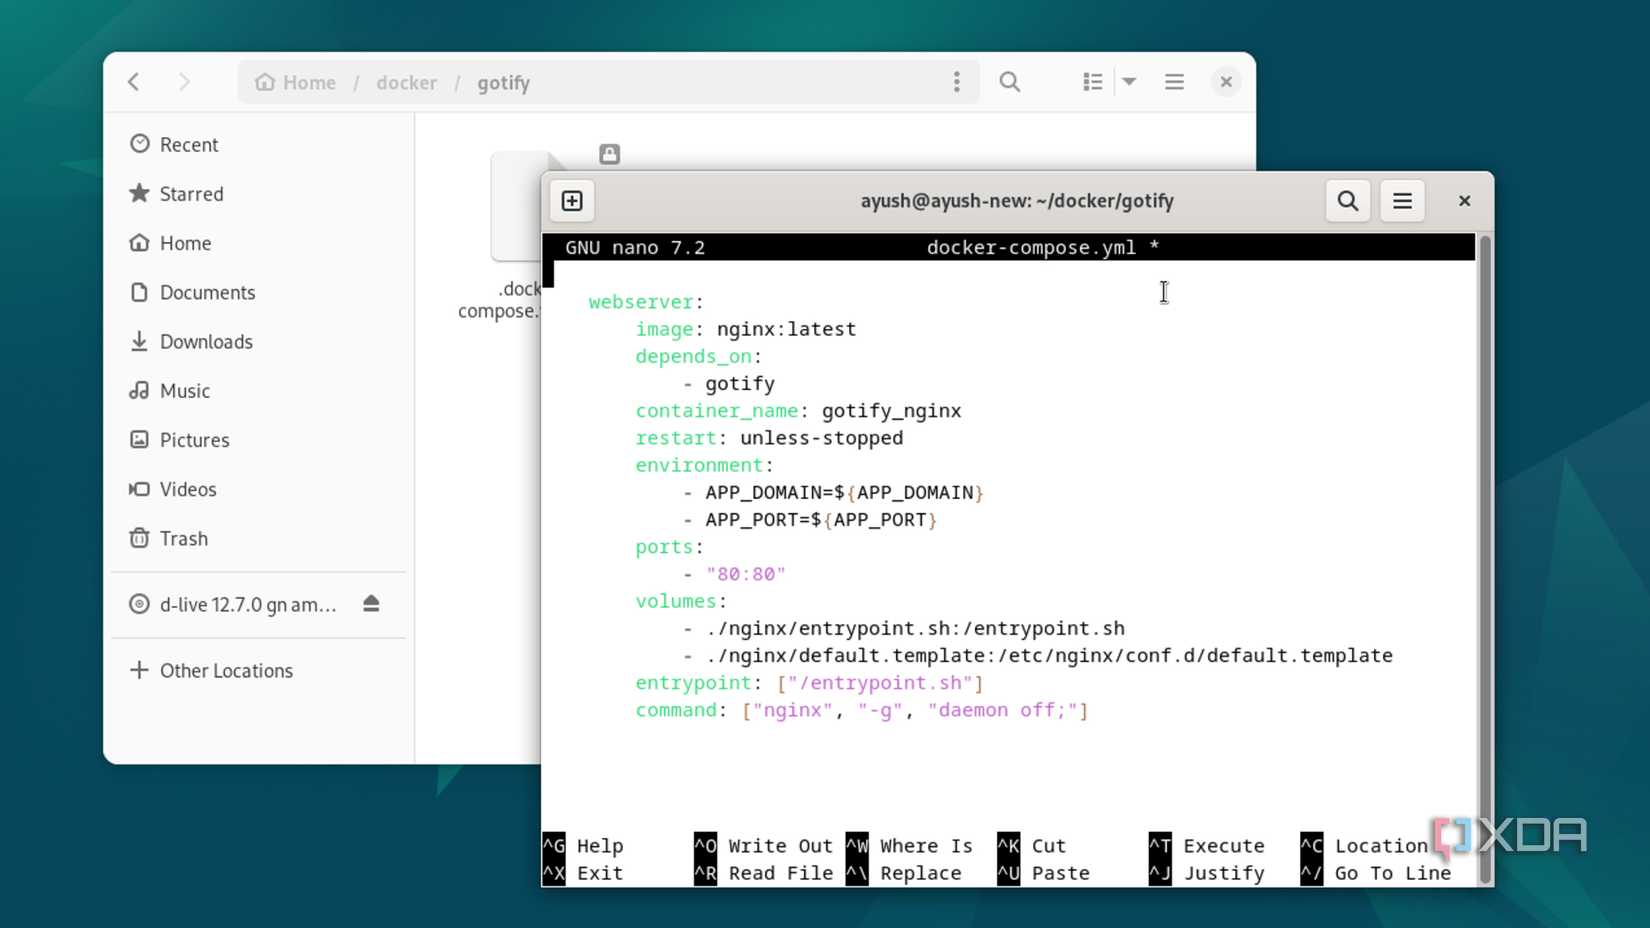Toggle the list view button
Screen dimensions: 1650x928
click(x=1092, y=81)
